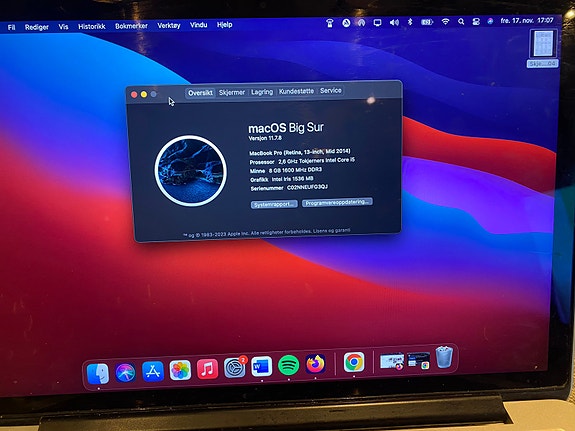Minimize the About This Mac window
The height and width of the screenshot is (431, 575).
tap(144, 94)
